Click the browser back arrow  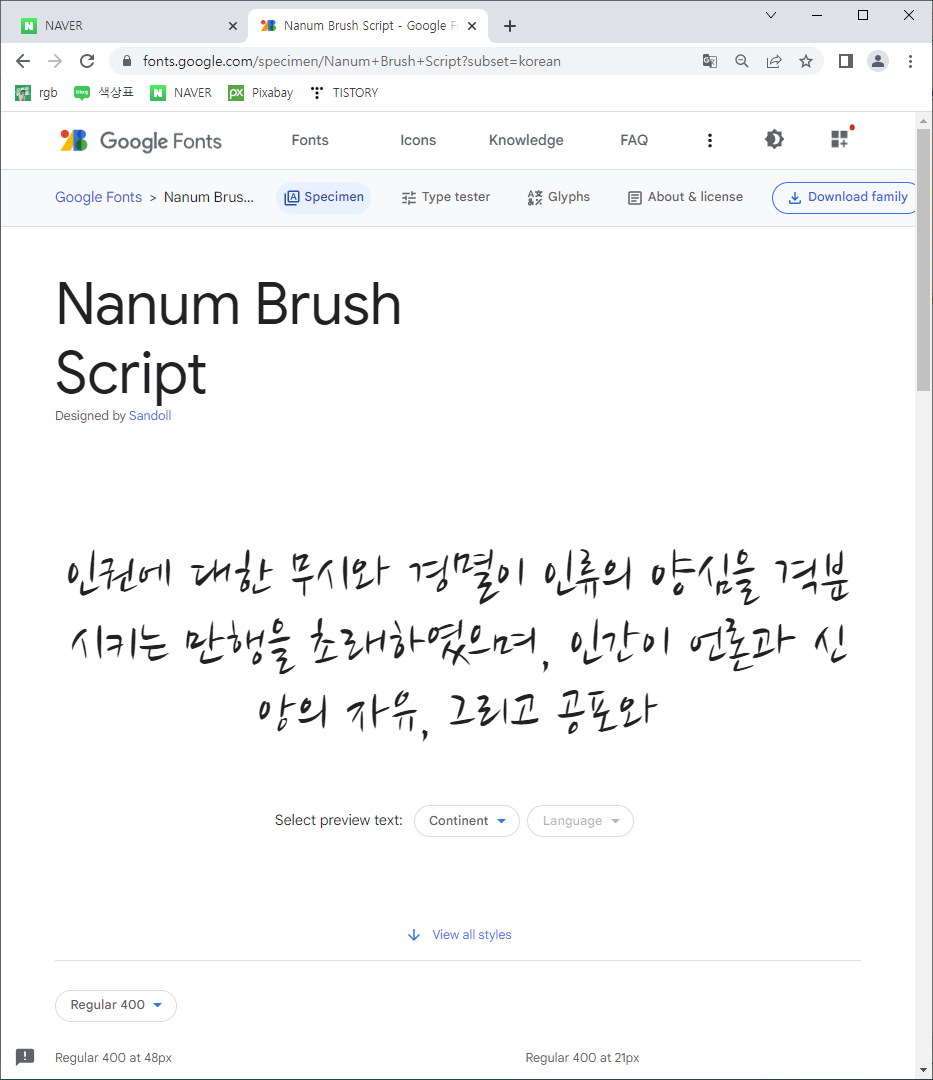click(23, 61)
